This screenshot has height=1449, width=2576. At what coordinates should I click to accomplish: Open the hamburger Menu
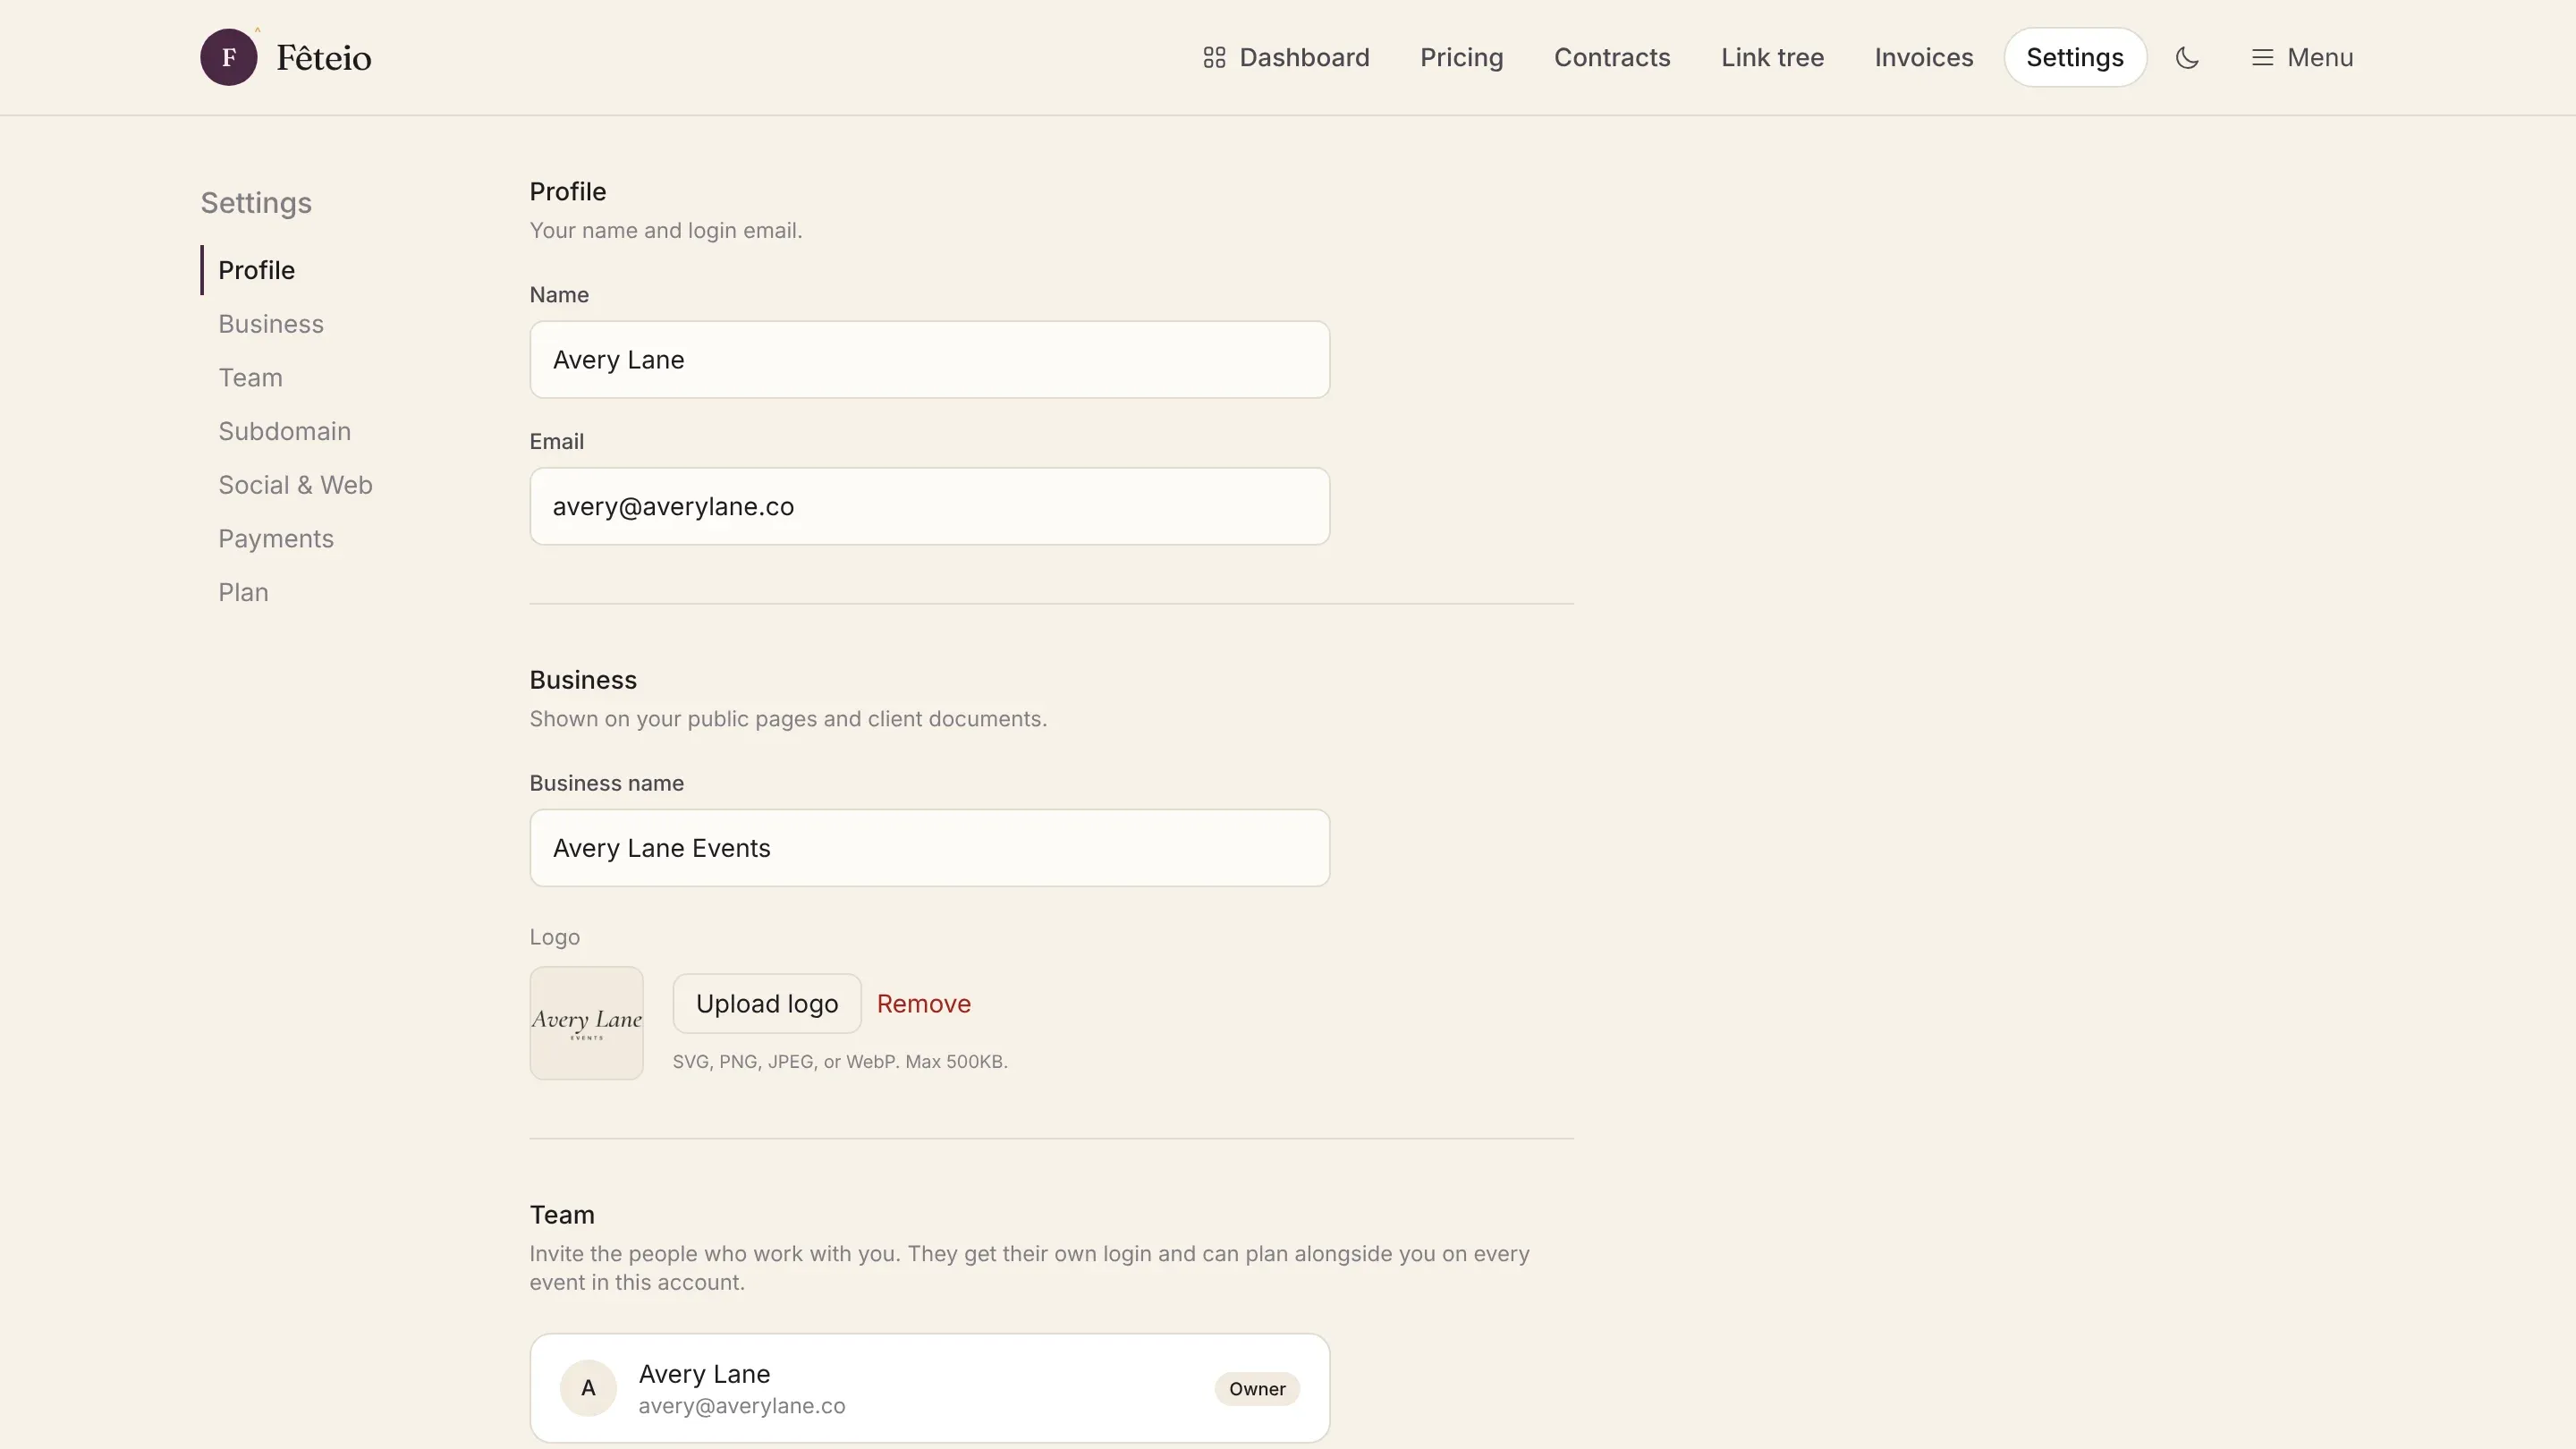tap(2302, 57)
